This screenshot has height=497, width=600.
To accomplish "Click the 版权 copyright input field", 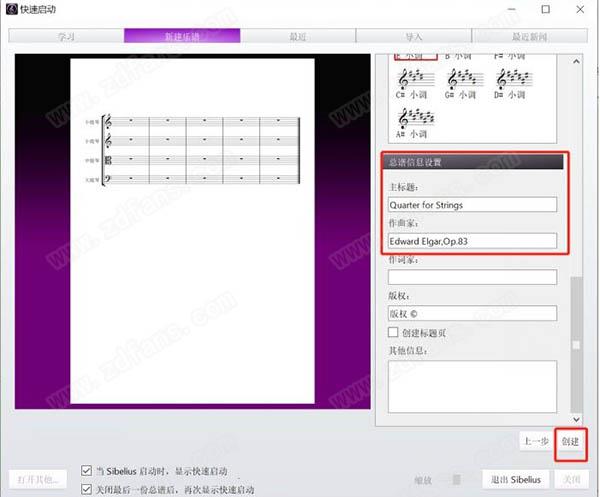I will (x=472, y=313).
